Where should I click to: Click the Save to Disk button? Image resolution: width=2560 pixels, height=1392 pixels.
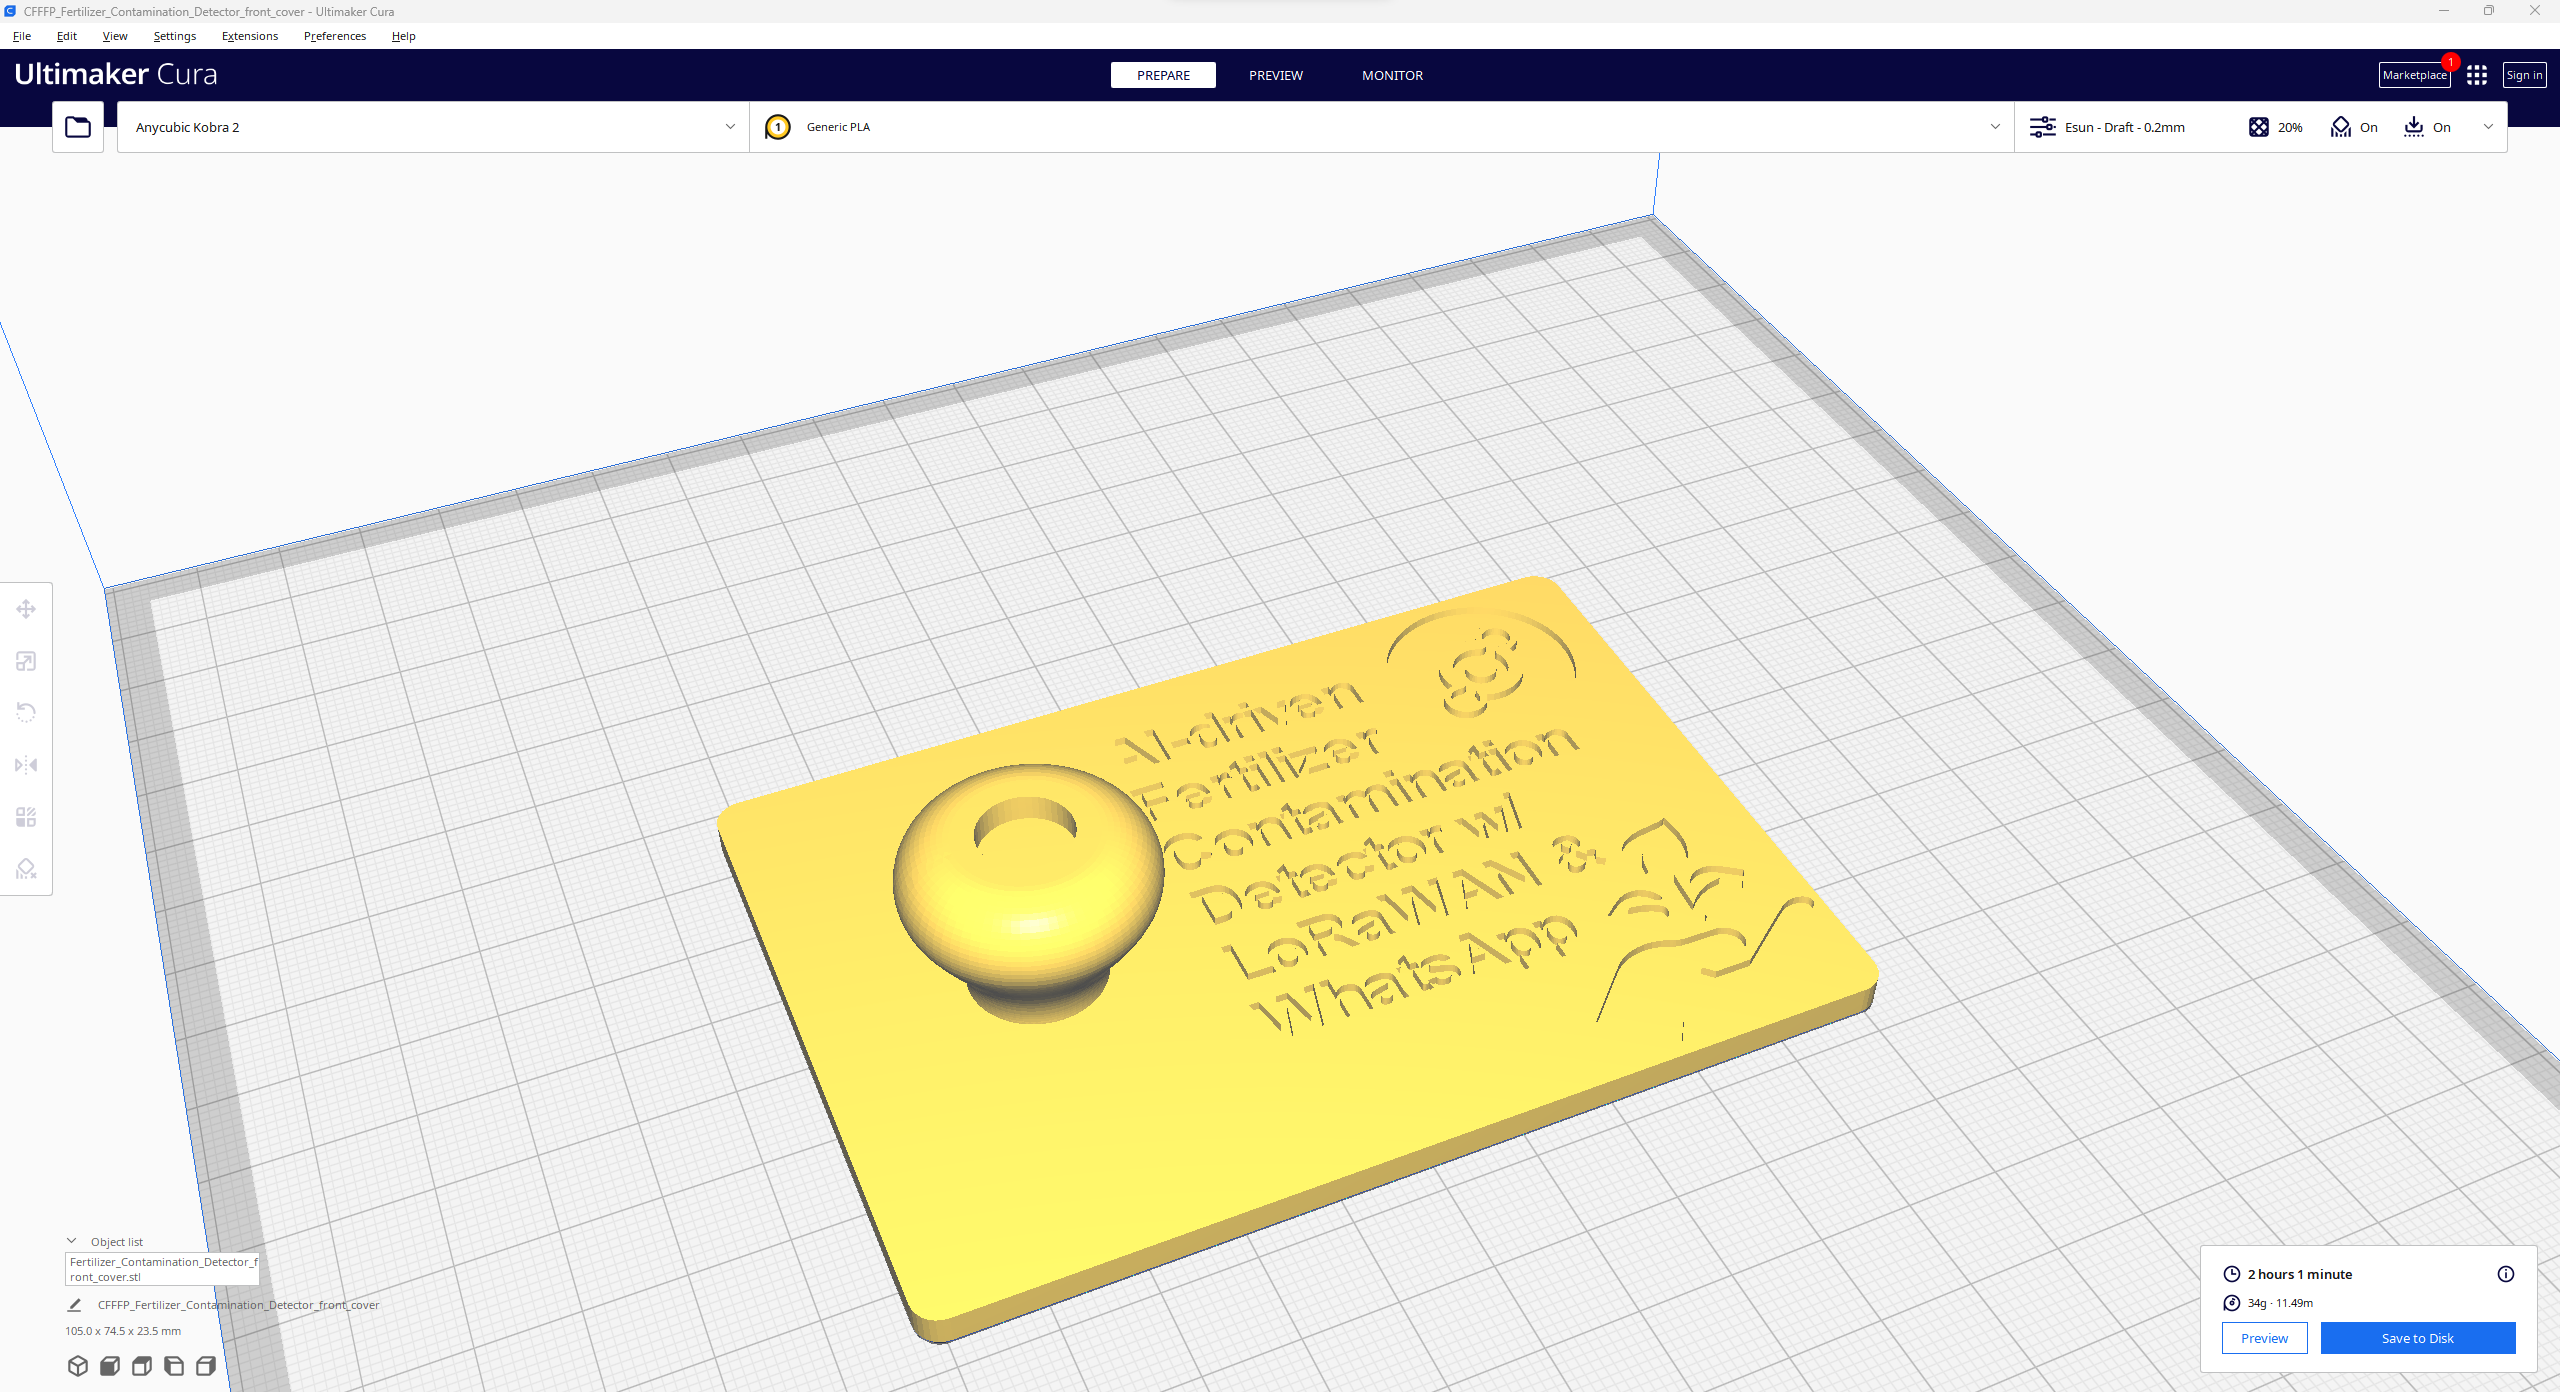[2417, 1338]
